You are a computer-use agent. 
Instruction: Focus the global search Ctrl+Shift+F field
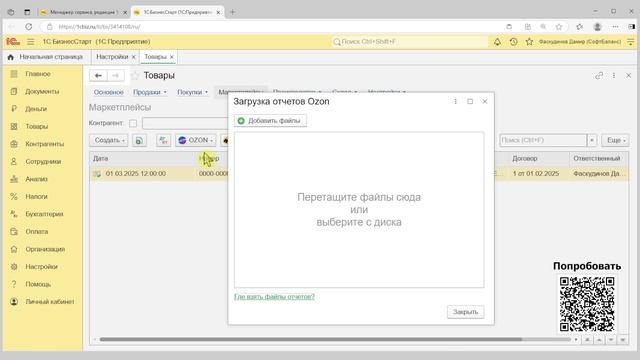[409, 42]
